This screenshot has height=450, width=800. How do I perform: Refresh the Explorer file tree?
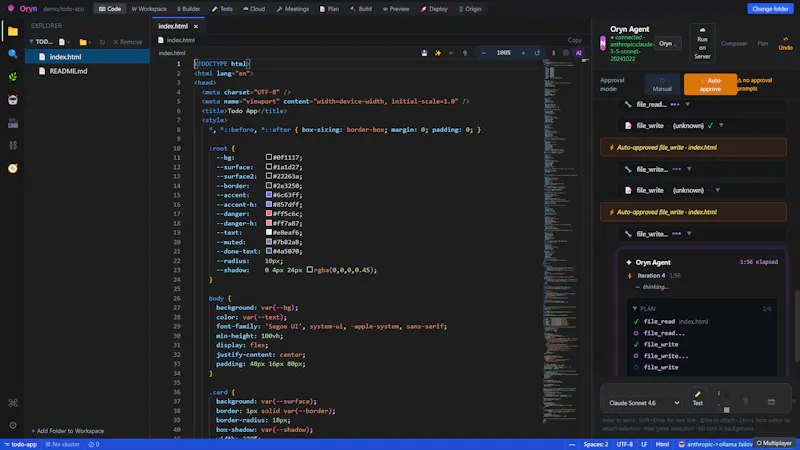click(102, 42)
